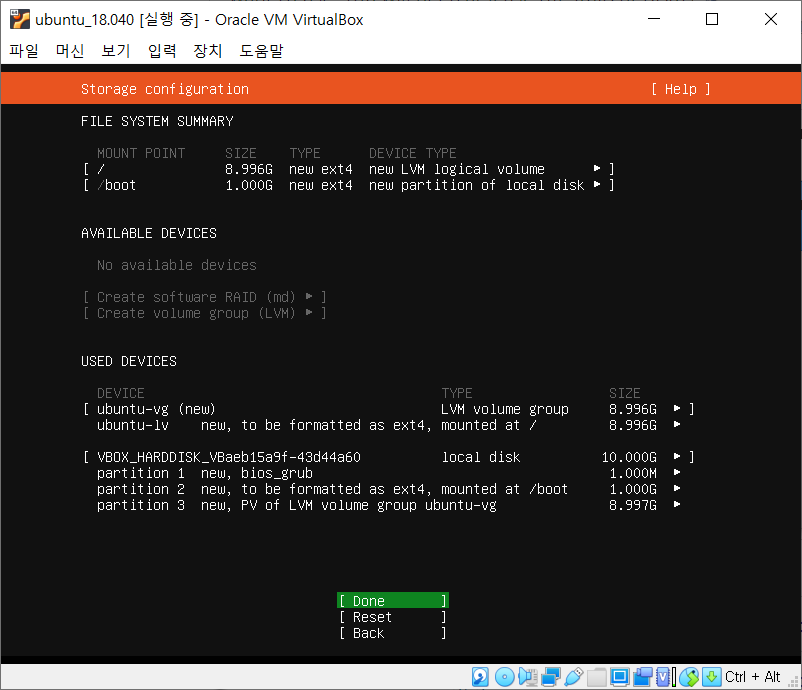Select the VBOX_HARDDISK_VBaeb15a9f-43d44a60 device
802x690 pixels.
(389, 457)
